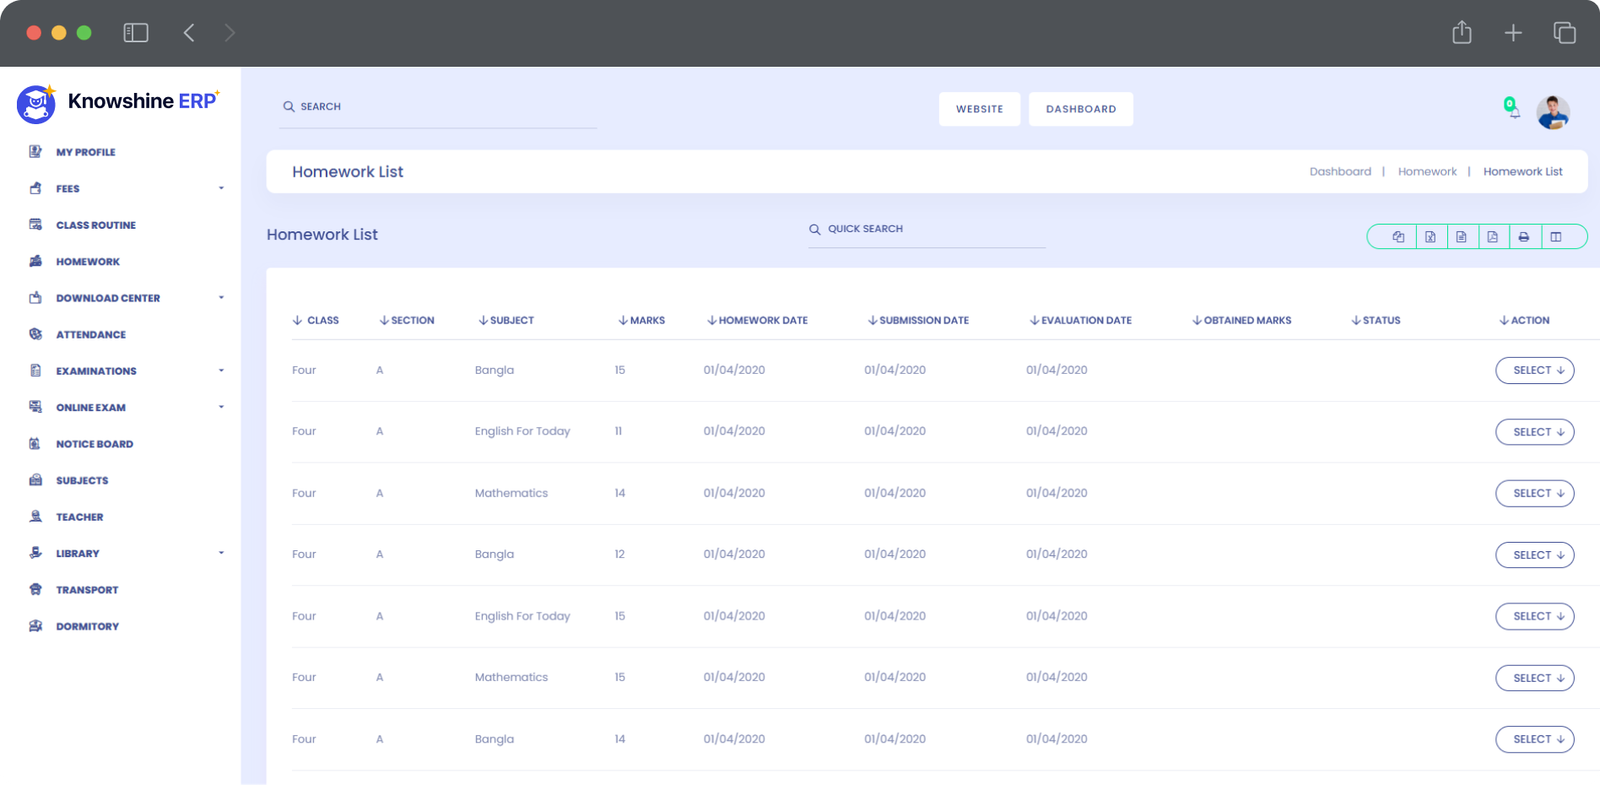Screen dimensions: 1600x785
Task: Toggle the browser sidebar icon
Action: click(x=136, y=33)
